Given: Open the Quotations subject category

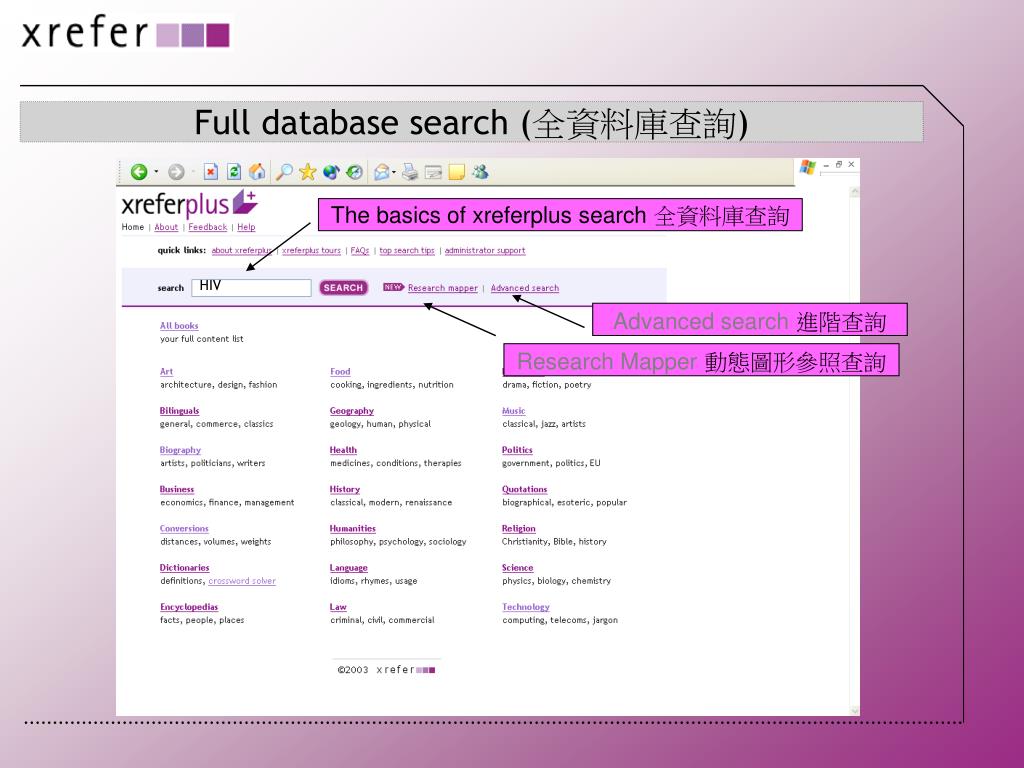Looking at the screenshot, I should [524, 488].
